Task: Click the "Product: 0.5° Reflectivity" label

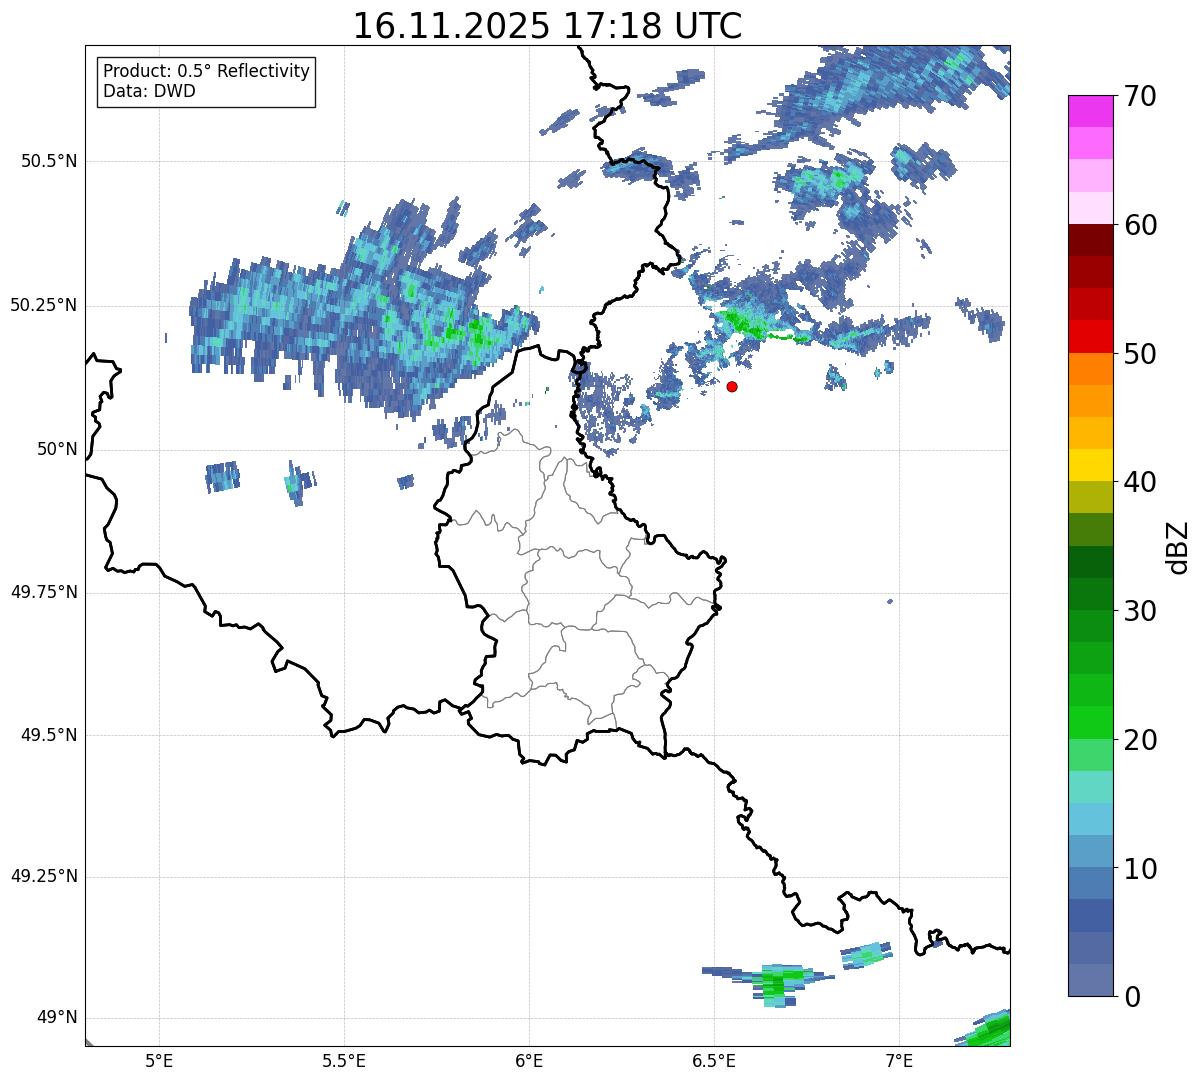Action: (206, 72)
